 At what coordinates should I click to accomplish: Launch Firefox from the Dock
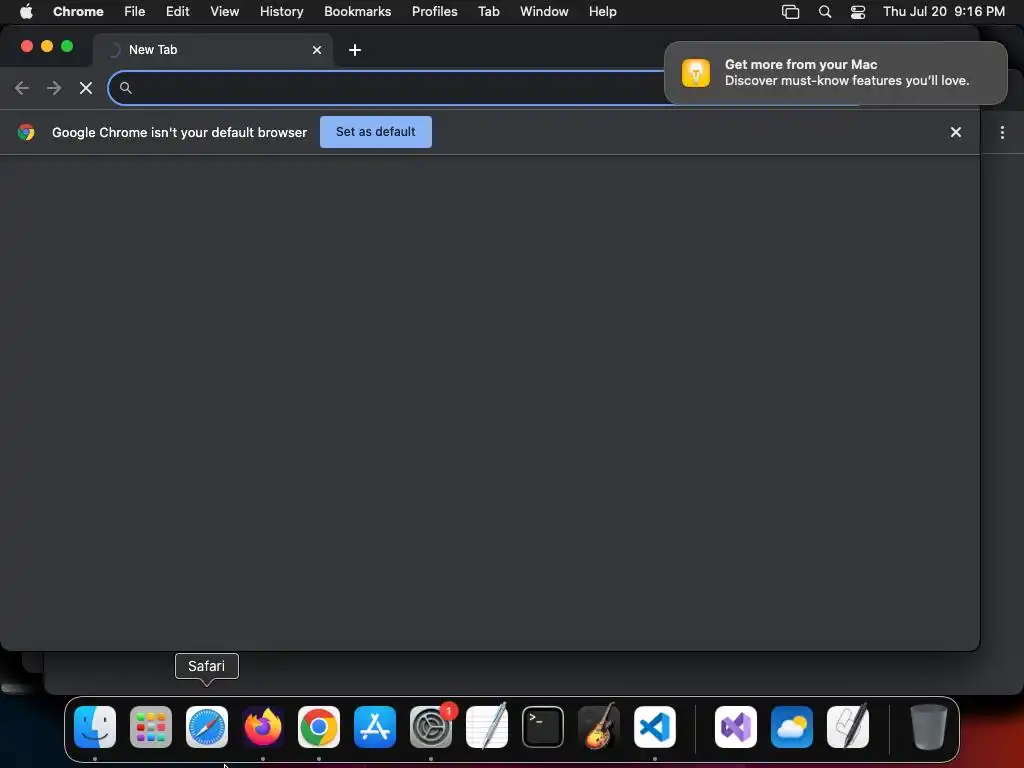click(263, 727)
